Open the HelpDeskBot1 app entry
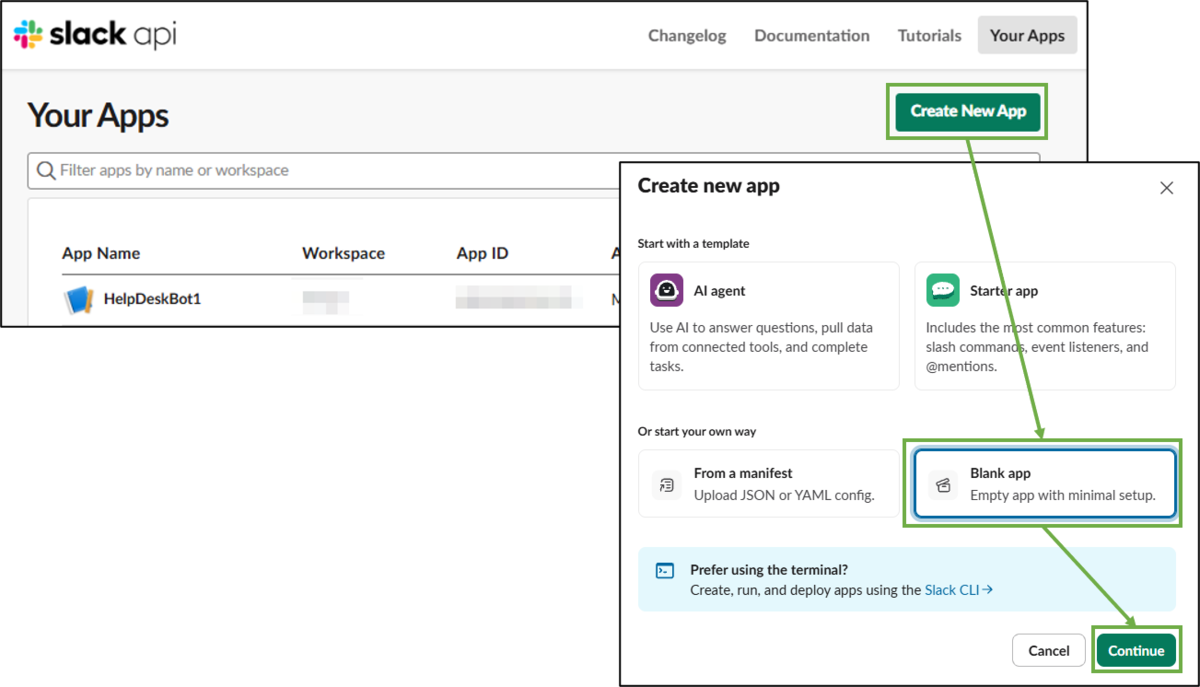1200x687 pixels. click(x=152, y=298)
